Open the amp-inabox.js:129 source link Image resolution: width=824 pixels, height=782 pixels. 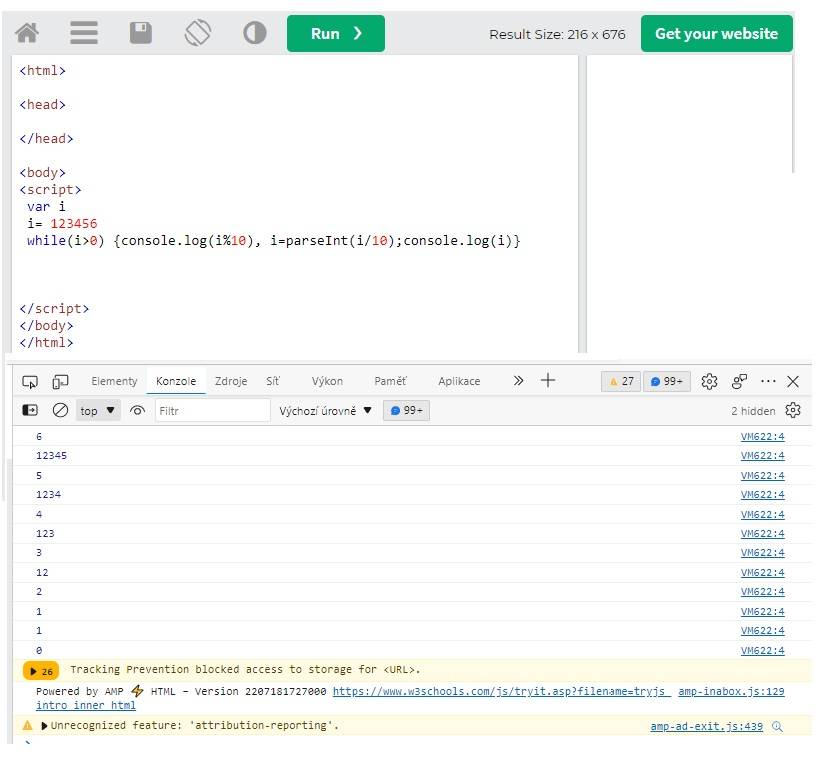731,692
